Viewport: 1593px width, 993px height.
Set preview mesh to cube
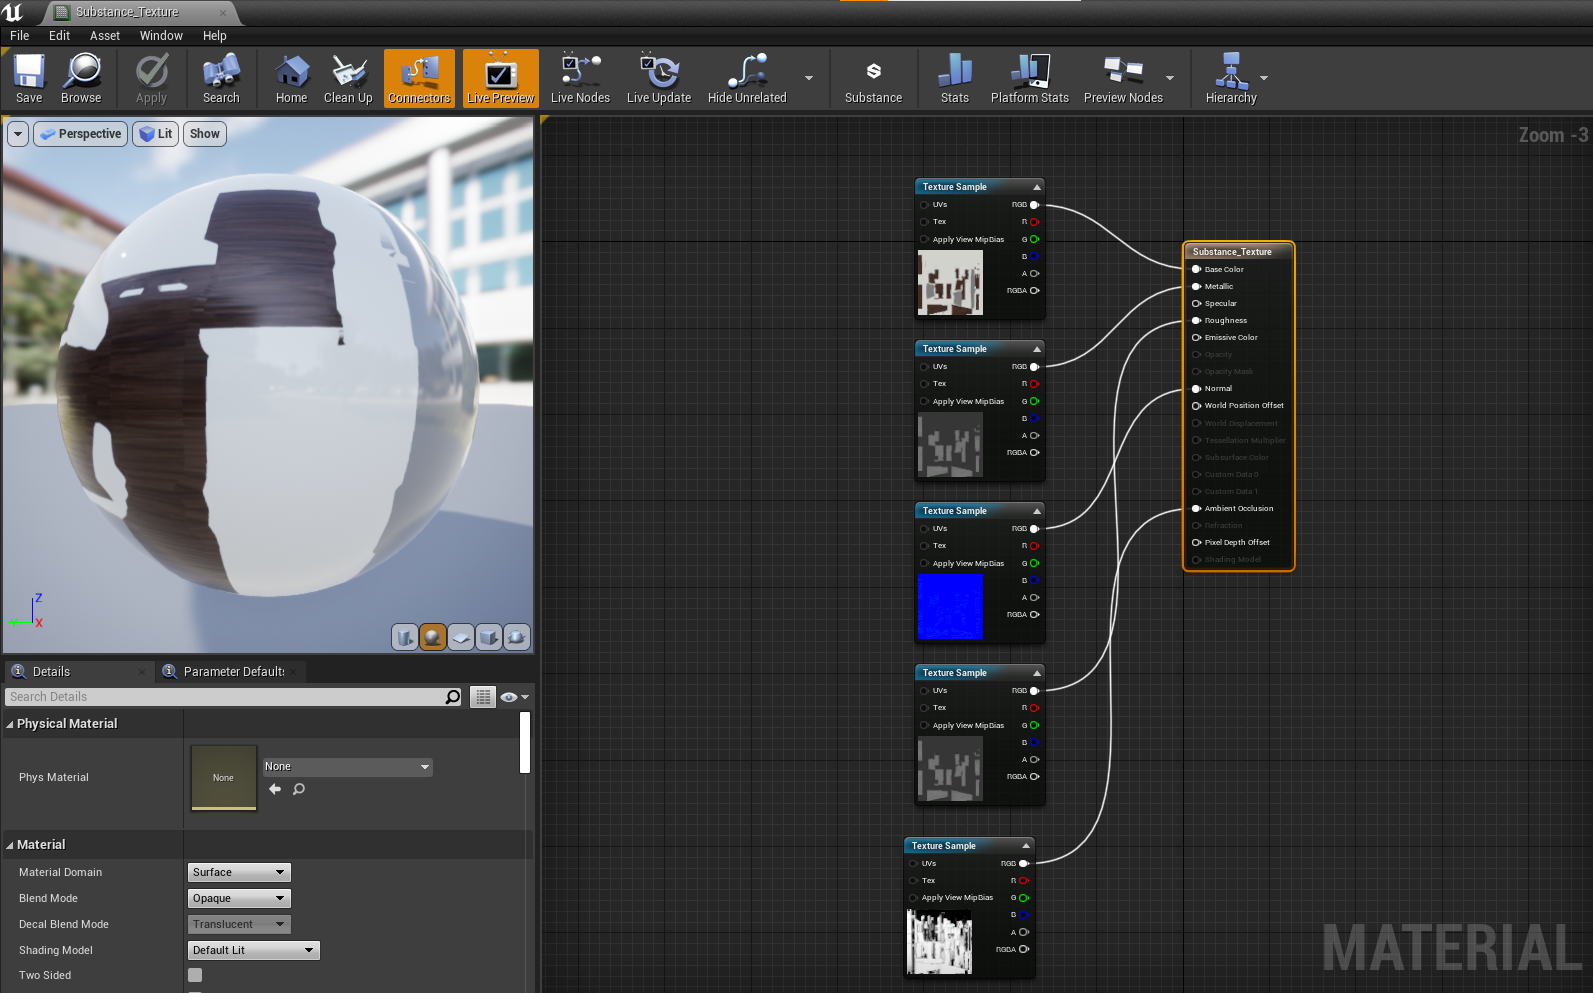[489, 637]
